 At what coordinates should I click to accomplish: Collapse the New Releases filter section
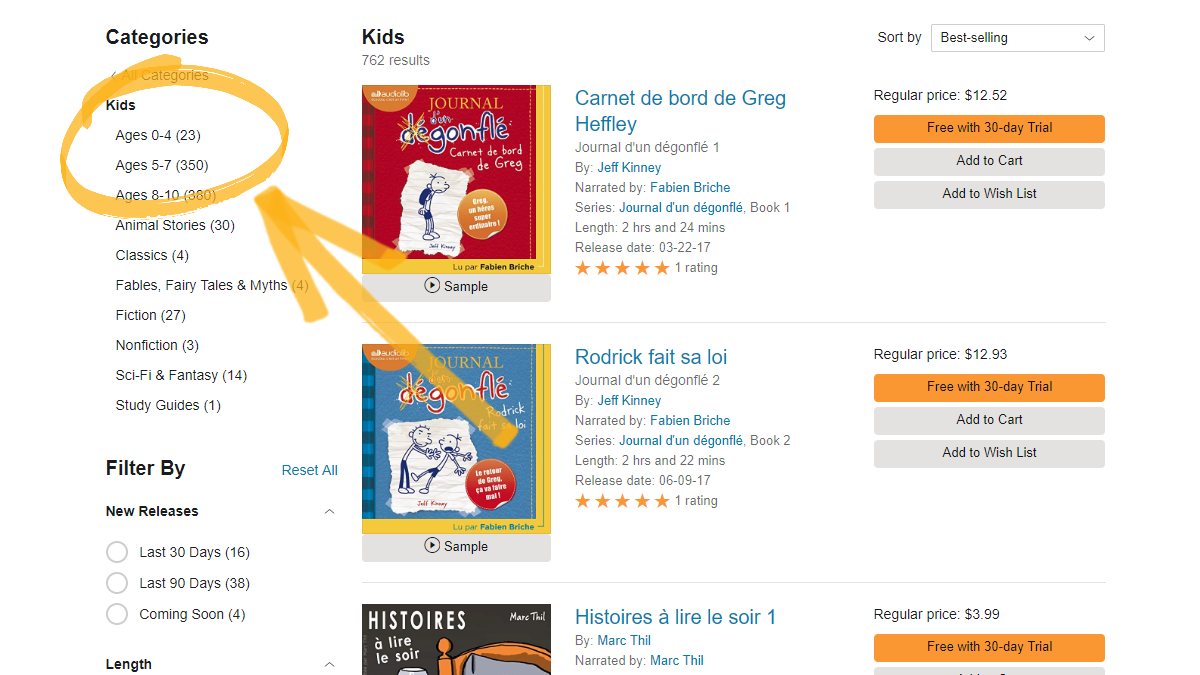click(x=330, y=511)
